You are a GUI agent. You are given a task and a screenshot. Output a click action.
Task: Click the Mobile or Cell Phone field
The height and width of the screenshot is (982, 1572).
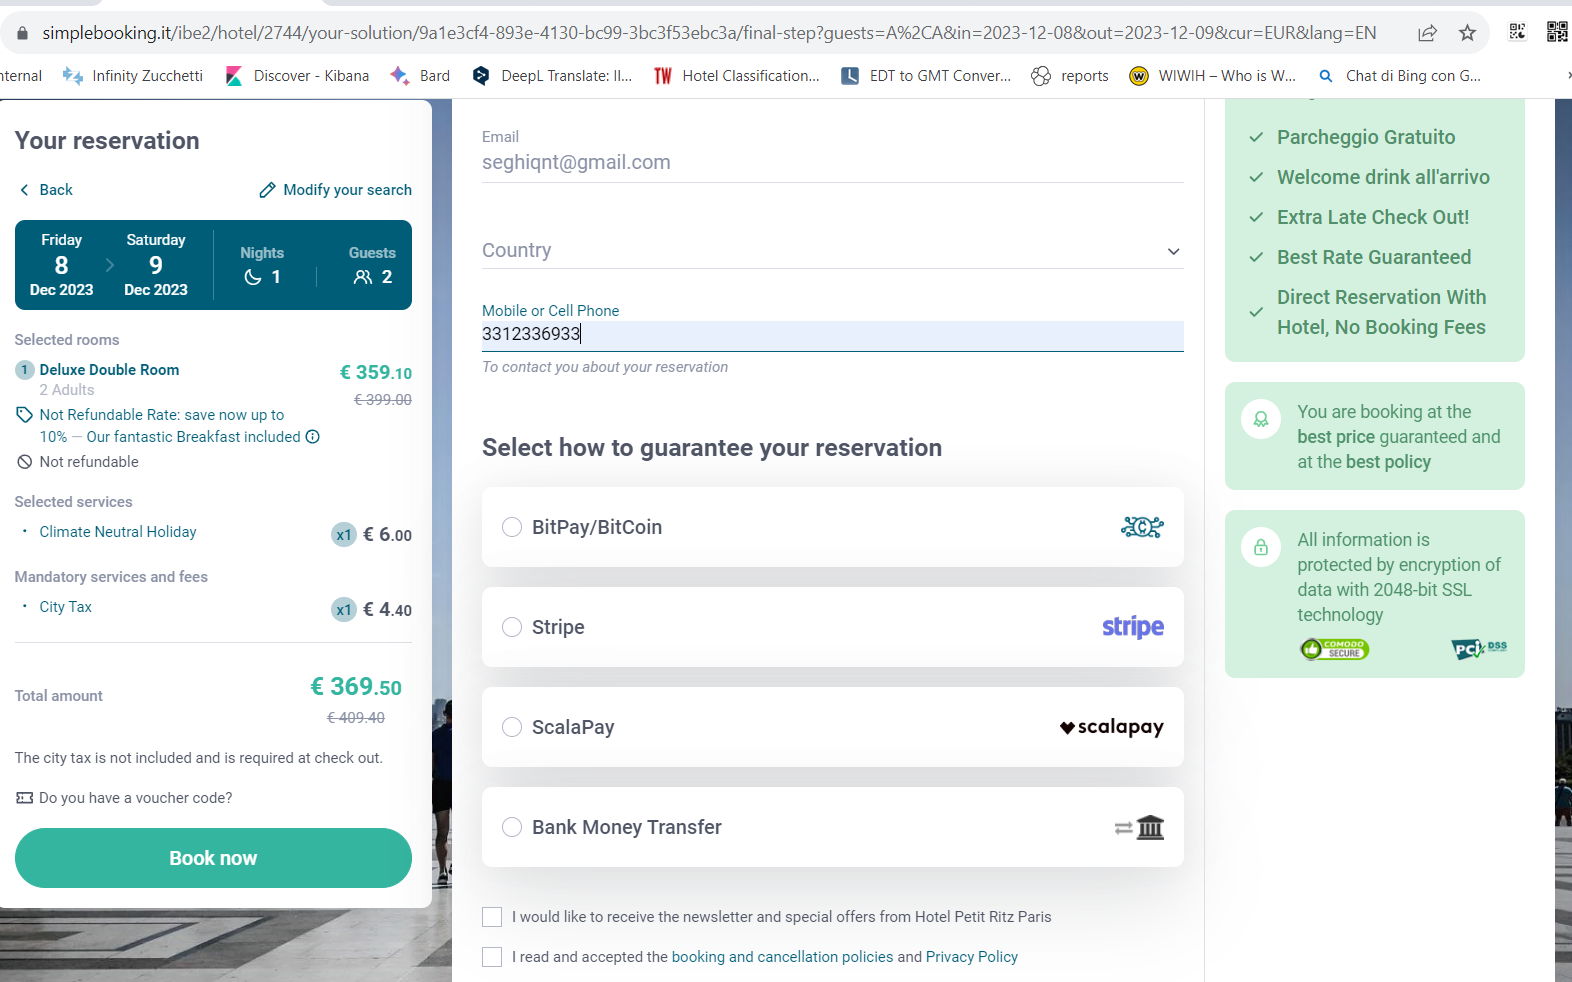pos(832,334)
